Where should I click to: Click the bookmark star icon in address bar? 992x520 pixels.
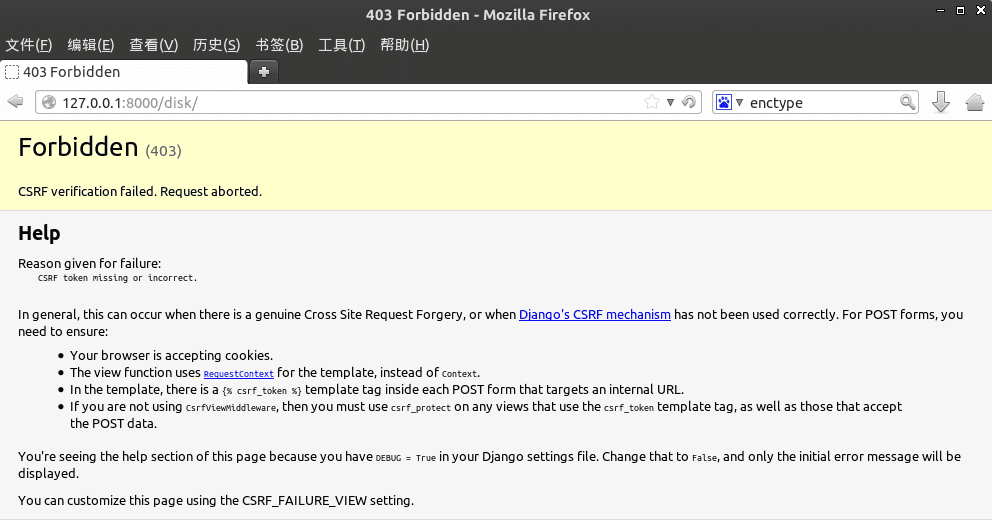pyautogui.click(x=652, y=102)
